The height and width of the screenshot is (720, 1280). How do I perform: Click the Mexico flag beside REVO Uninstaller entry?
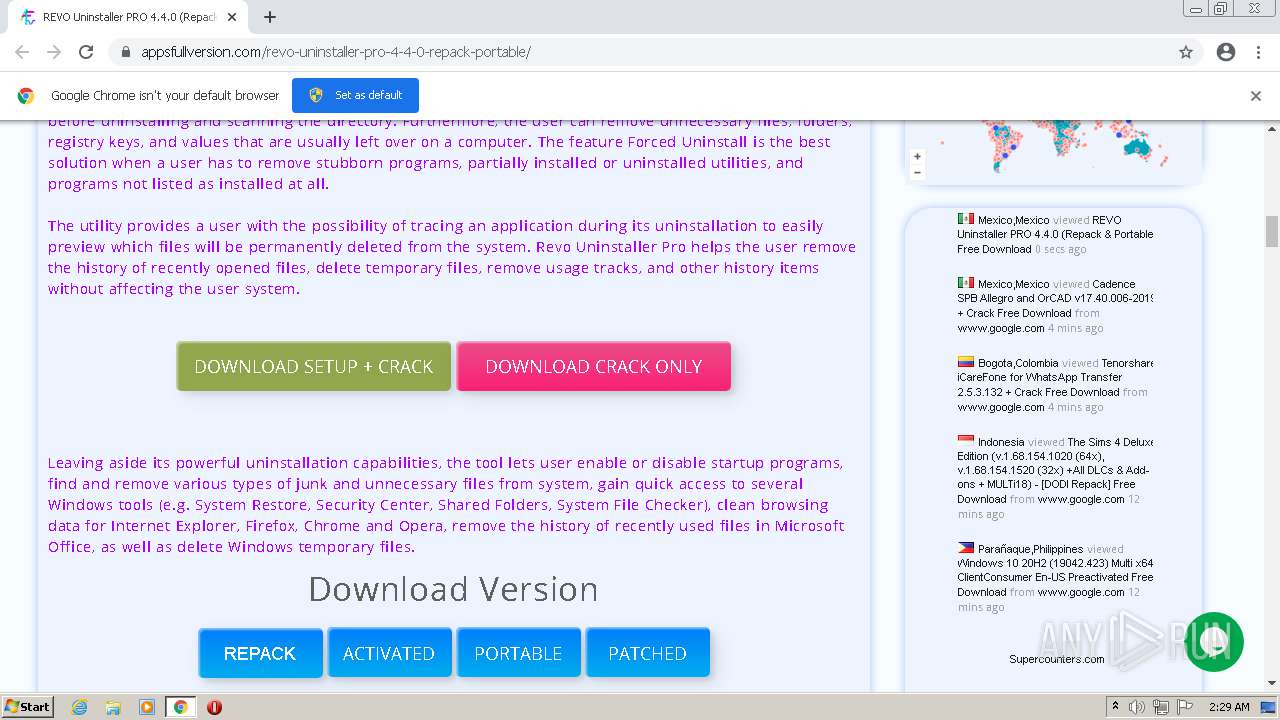click(965, 219)
